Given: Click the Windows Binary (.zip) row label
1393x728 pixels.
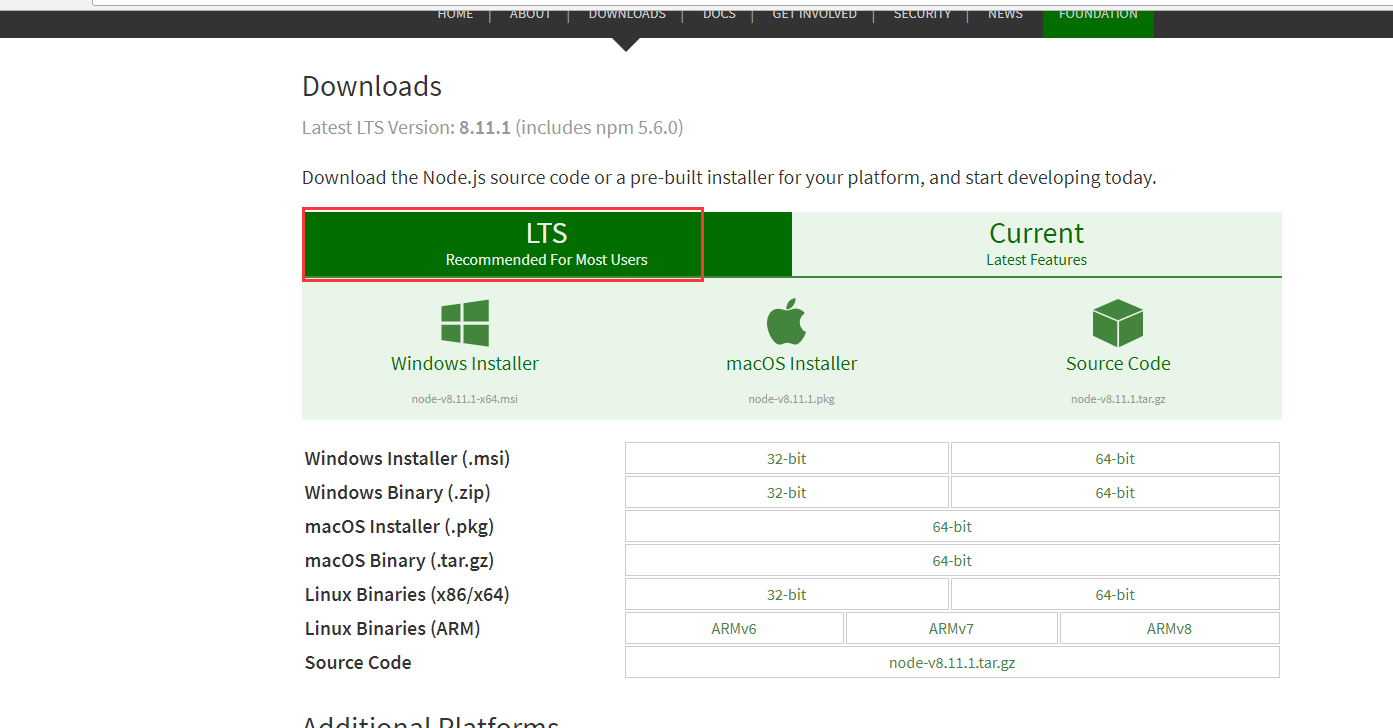Looking at the screenshot, I should click(x=398, y=492).
